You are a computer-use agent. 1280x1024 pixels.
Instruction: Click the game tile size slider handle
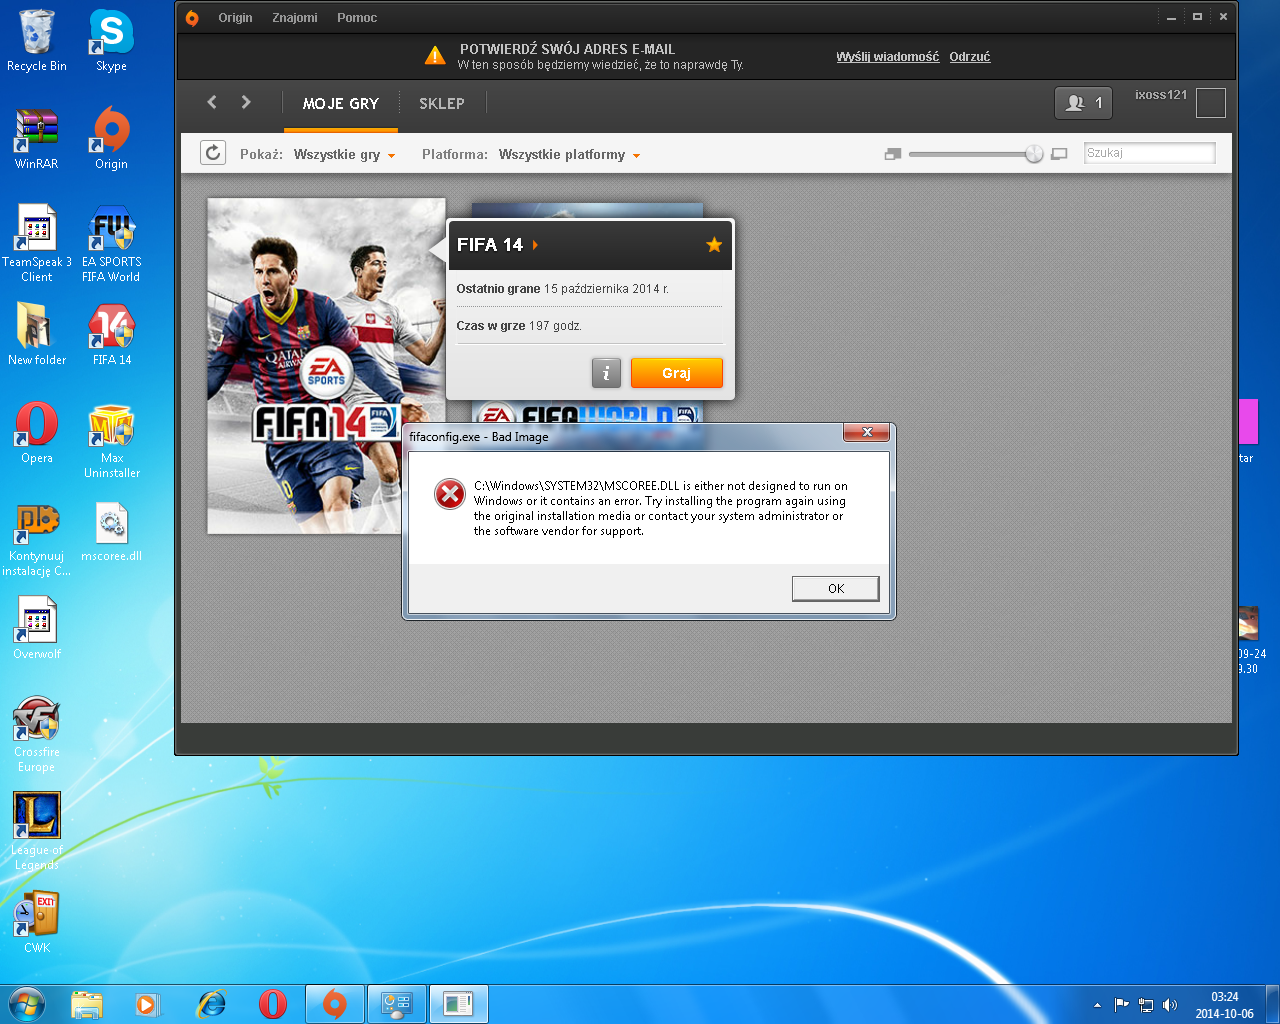pyautogui.click(x=1034, y=154)
